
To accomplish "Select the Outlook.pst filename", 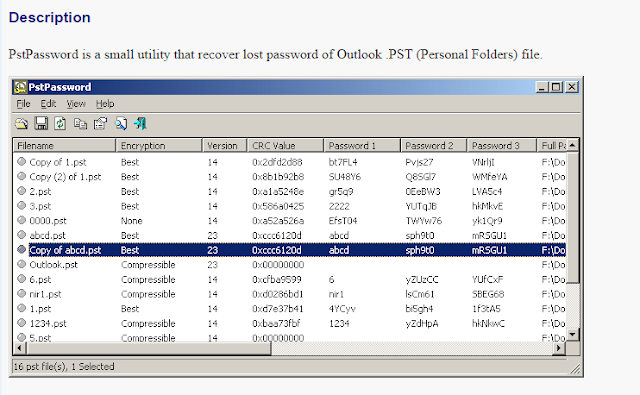I will 53,264.
